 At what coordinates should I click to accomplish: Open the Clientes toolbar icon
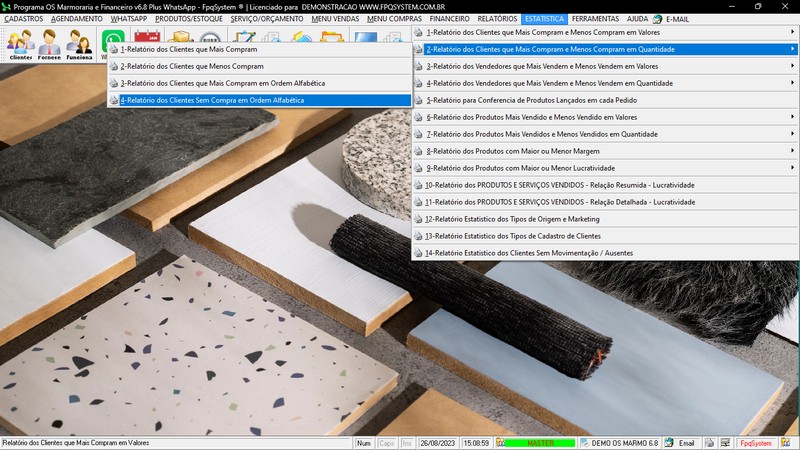20,45
